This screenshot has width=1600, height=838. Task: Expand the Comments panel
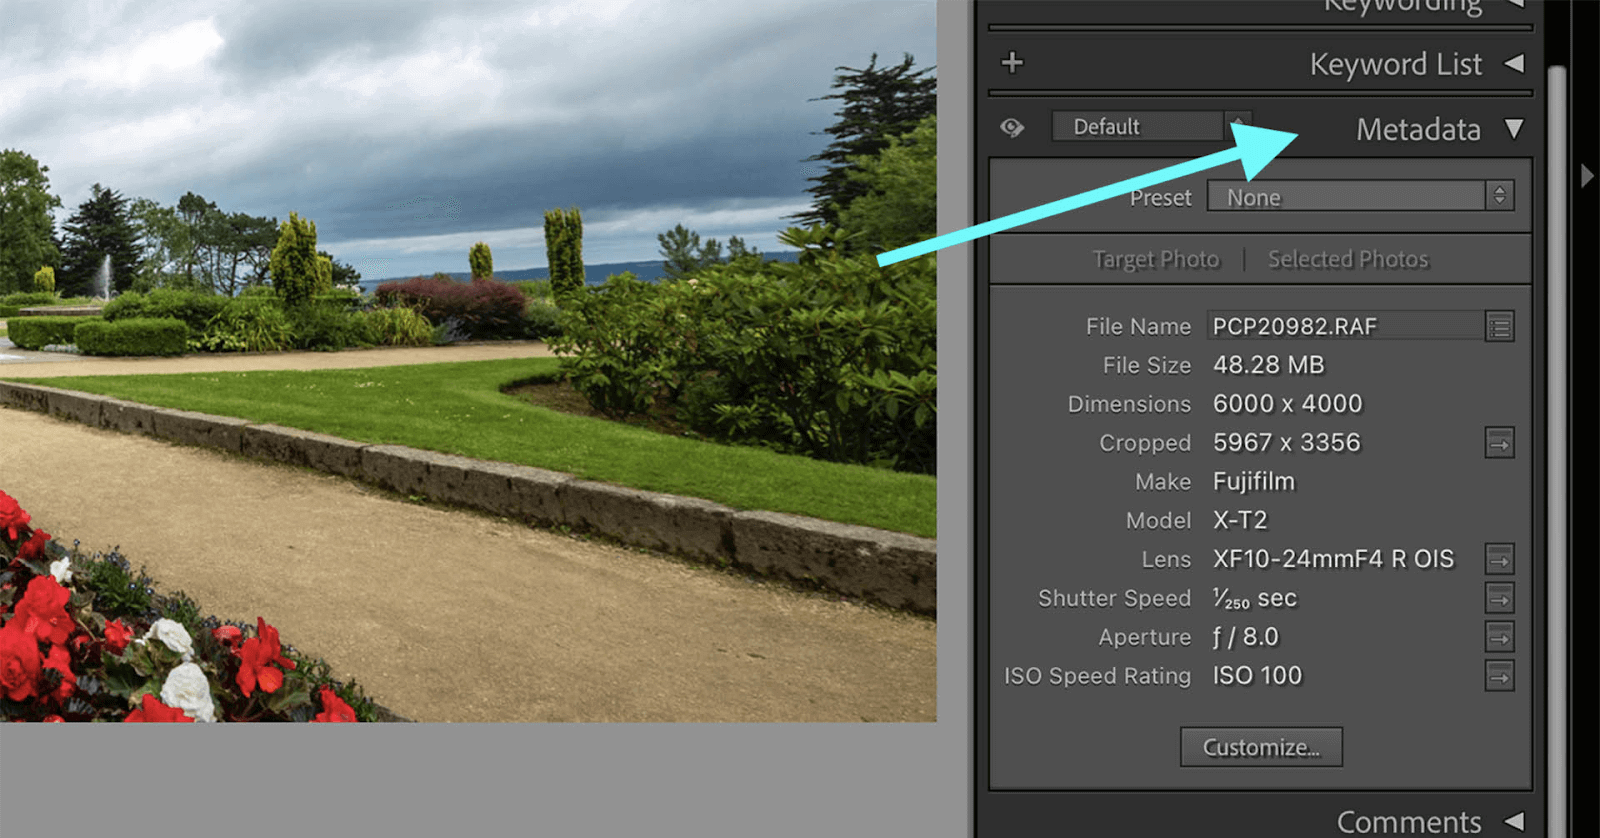pos(1514,822)
